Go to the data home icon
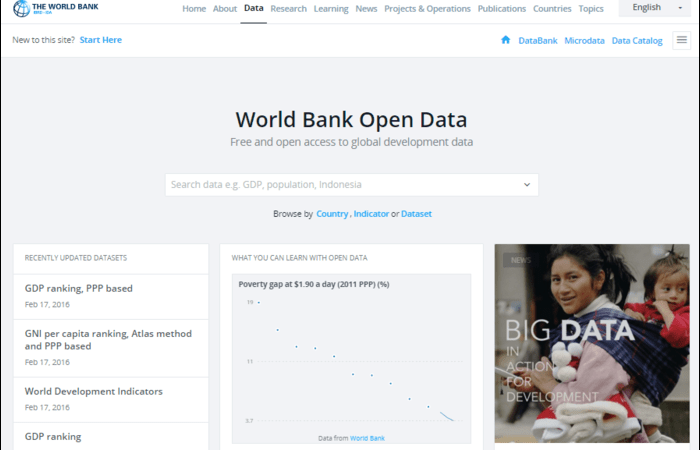The width and height of the screenshot is (700, 450). click(x=505, y=40)
